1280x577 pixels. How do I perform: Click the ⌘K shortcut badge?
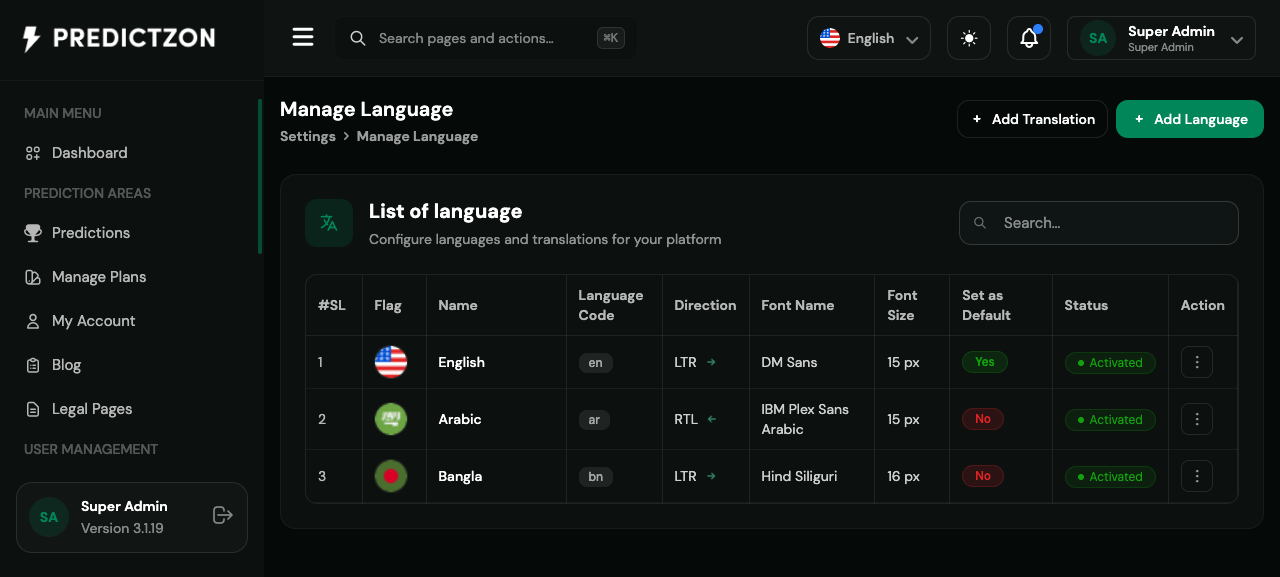pyautogui.click(x=611, y=38)
